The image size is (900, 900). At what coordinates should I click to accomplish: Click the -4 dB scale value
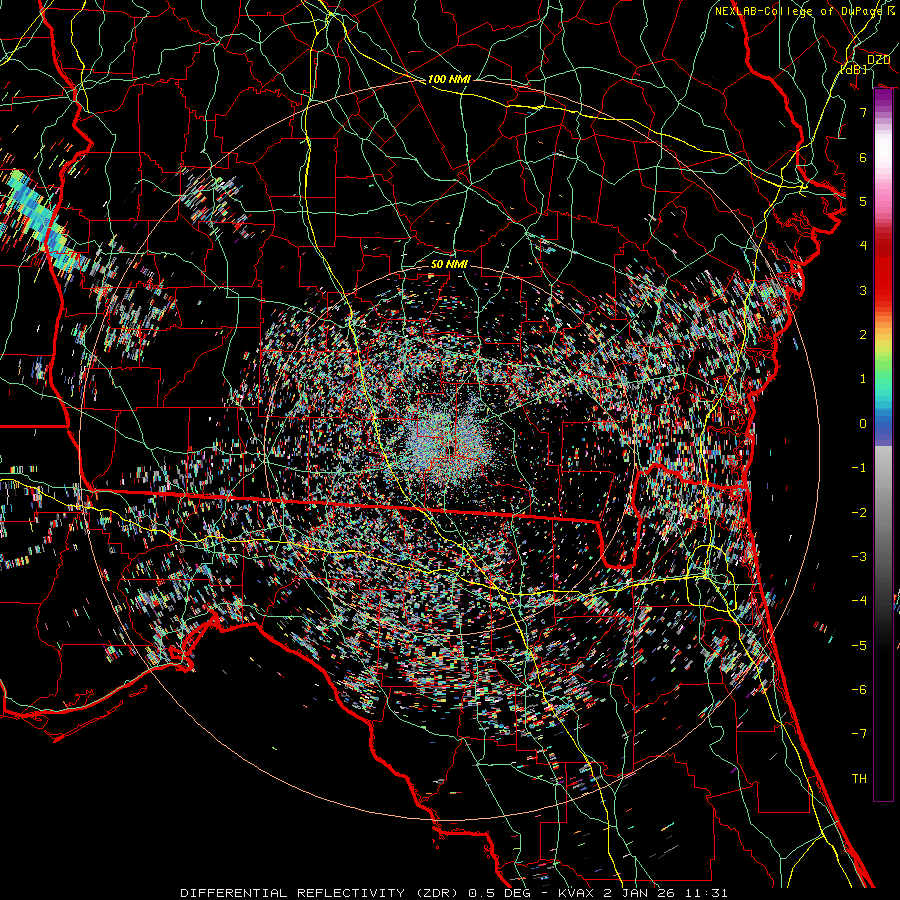point(859,601)
